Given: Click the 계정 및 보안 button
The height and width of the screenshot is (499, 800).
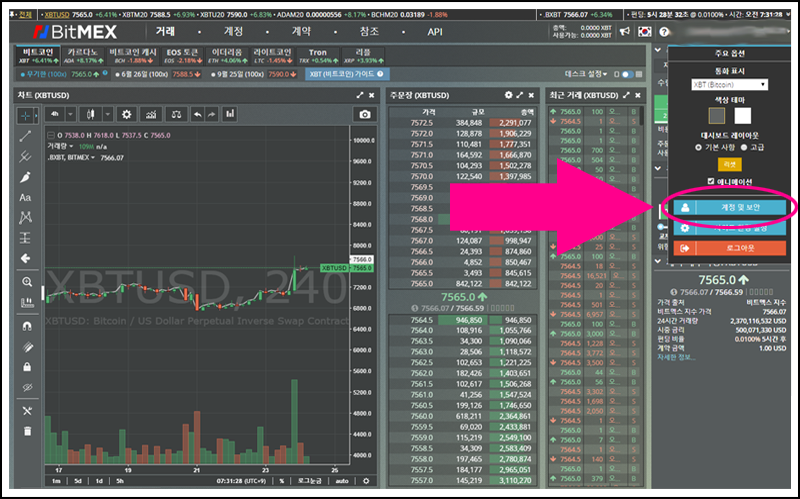Looking at the screenshot, I should click(730, 208).
